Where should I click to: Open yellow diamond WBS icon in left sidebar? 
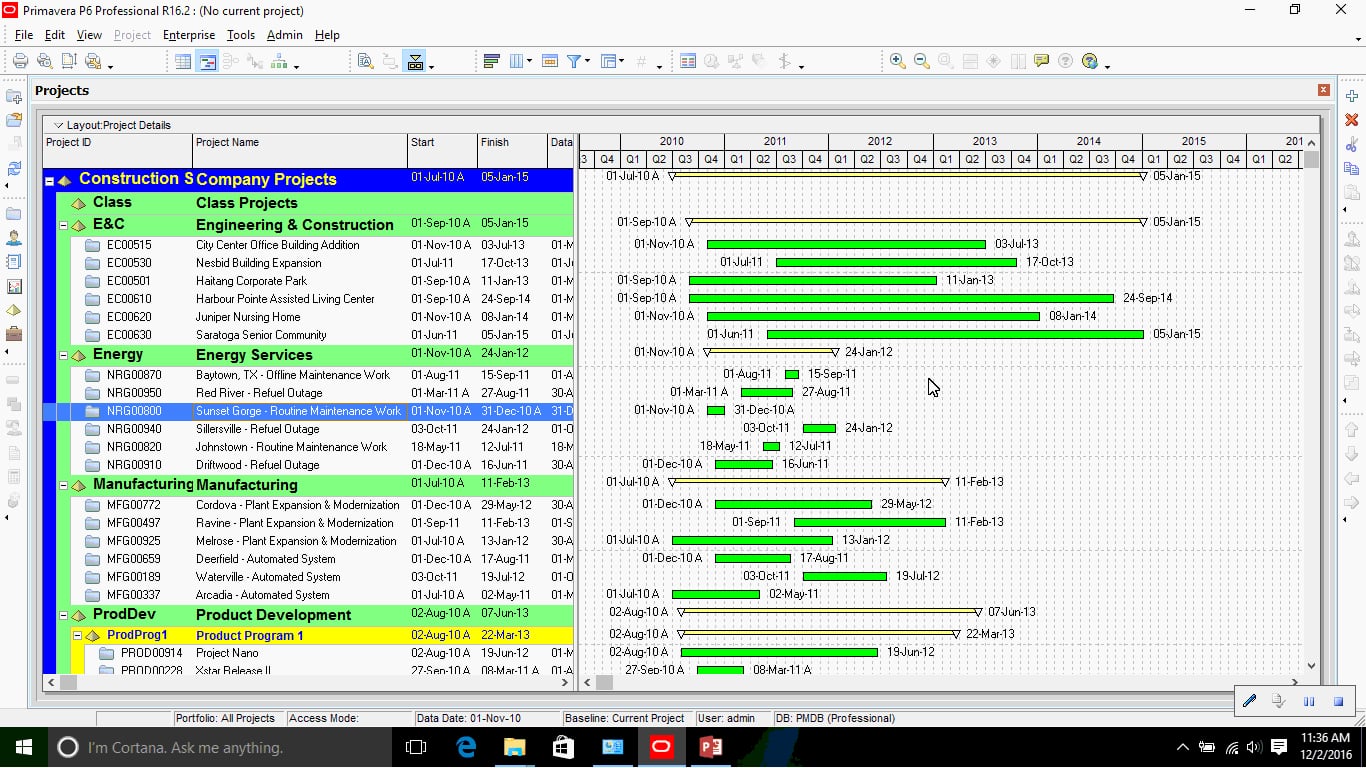(x=14, y=310)
